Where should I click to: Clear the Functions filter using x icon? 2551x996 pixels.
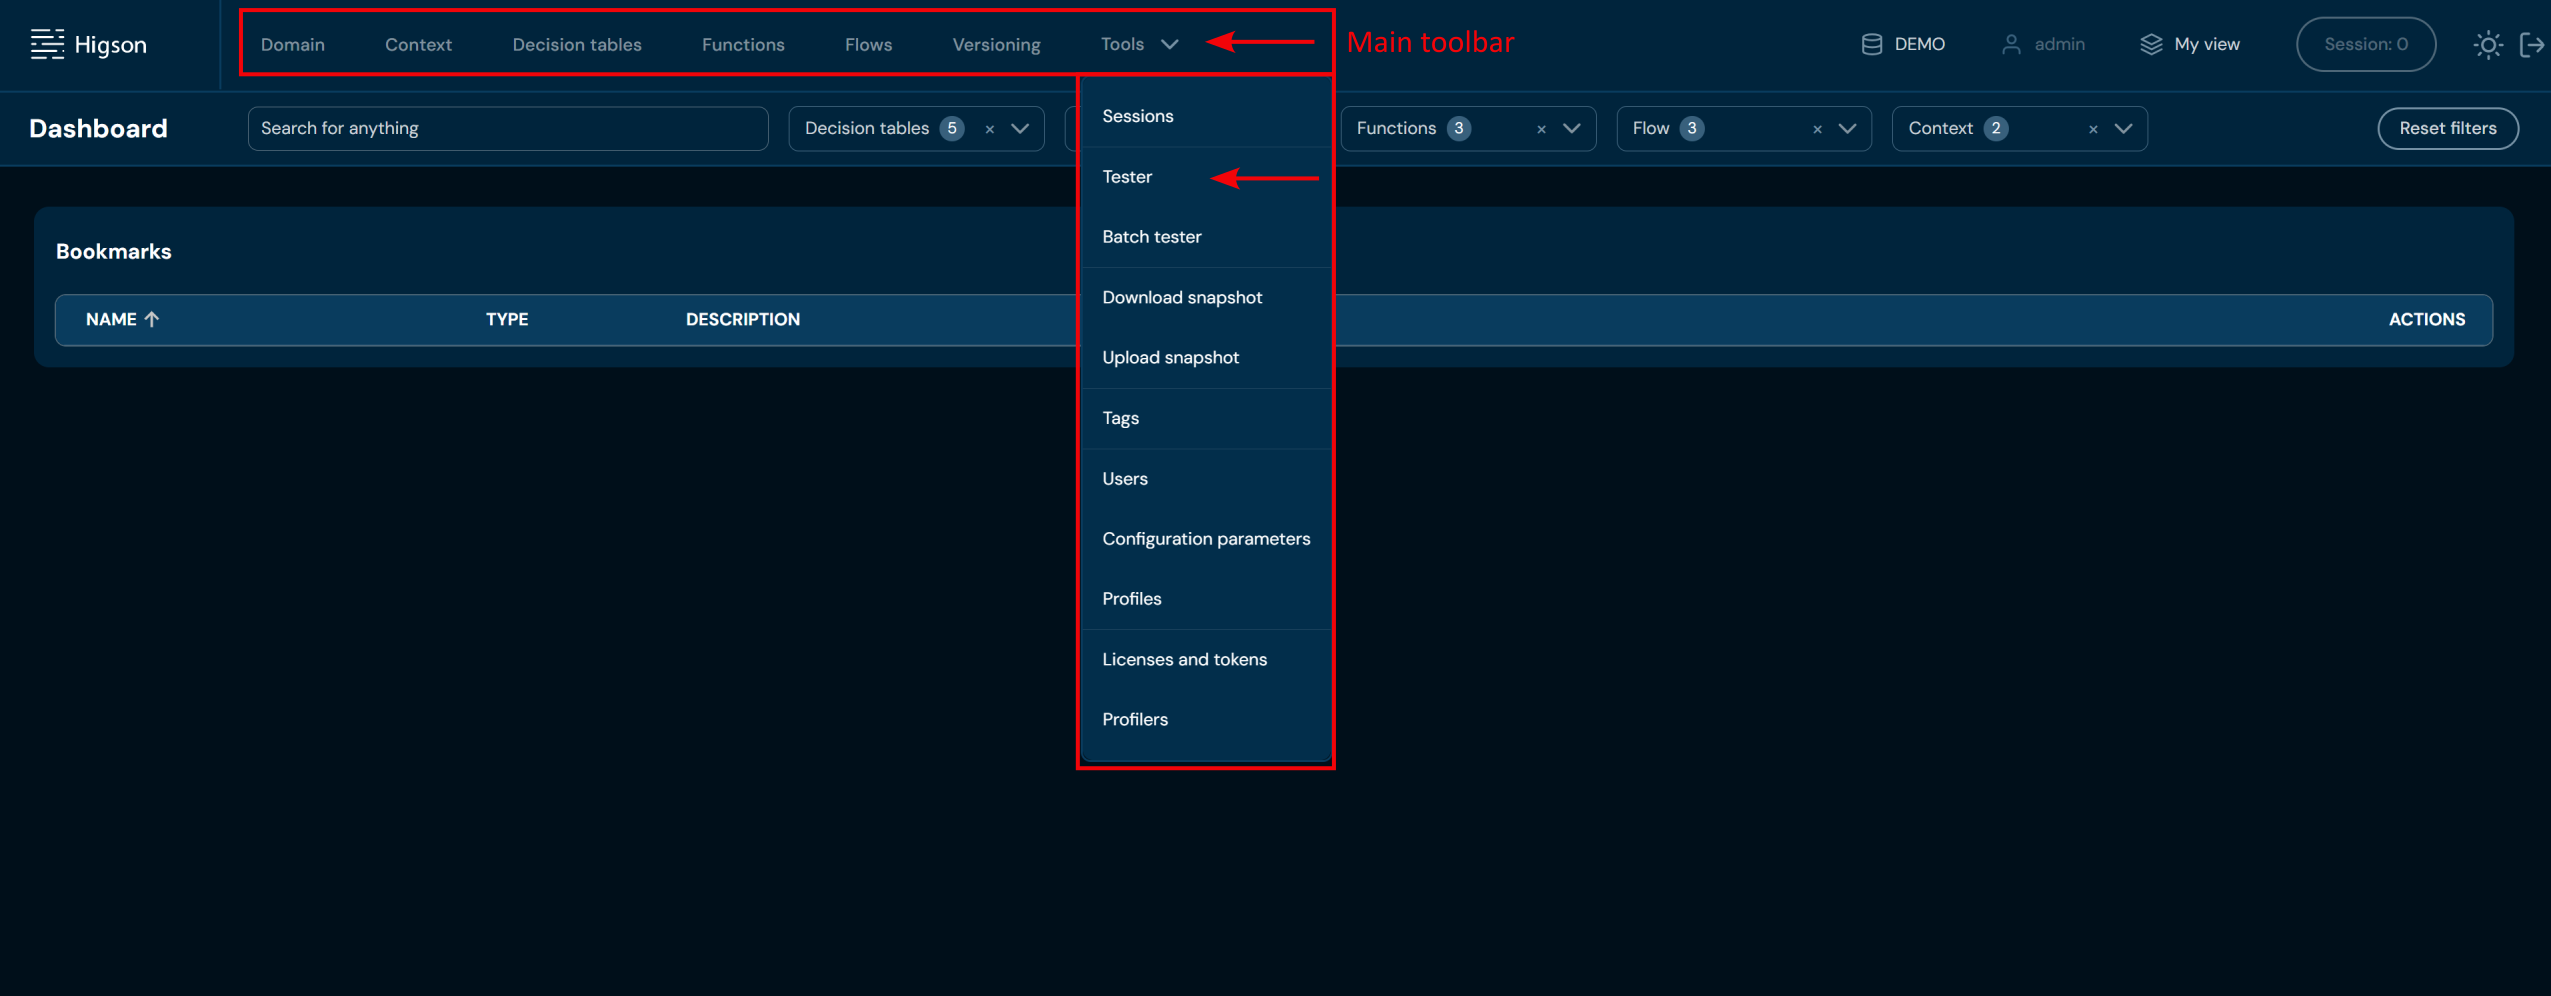click(1541, 129)
